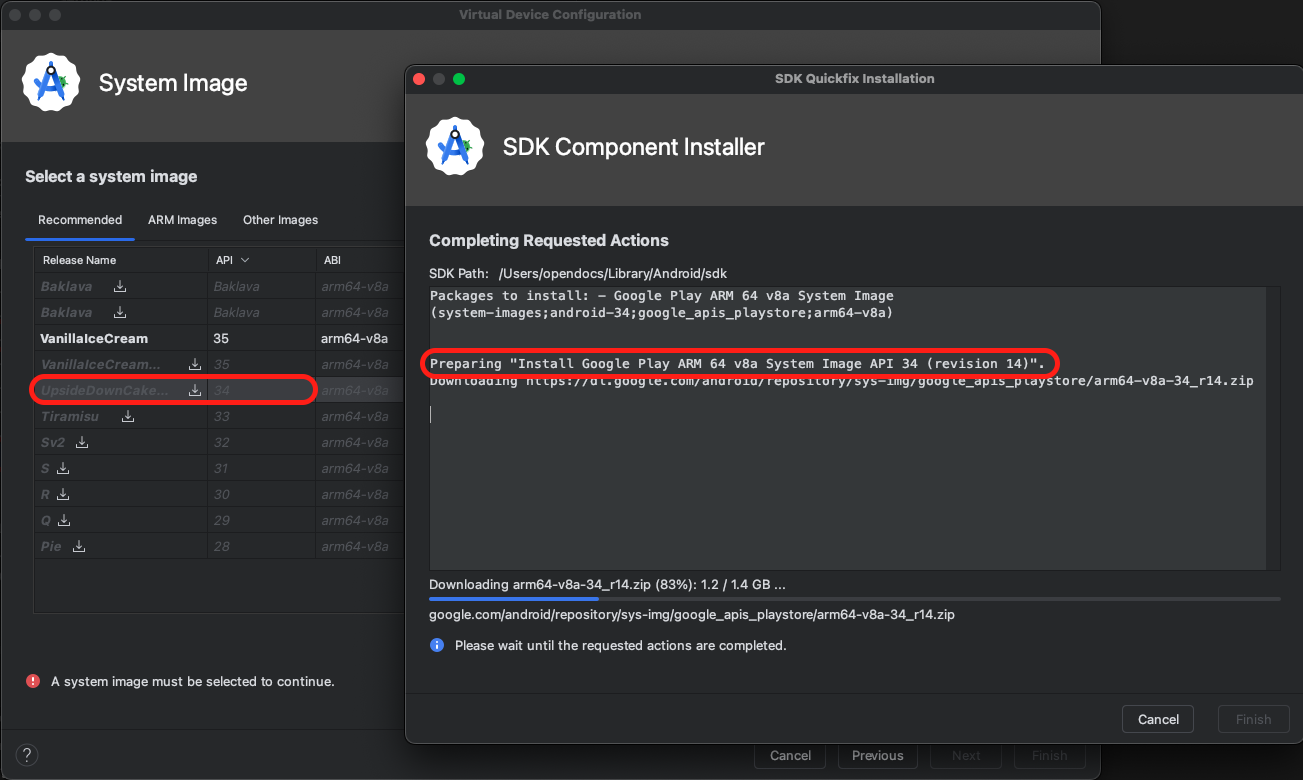Click Cancel in Virtual Device Configuration window

click(790, 756)
